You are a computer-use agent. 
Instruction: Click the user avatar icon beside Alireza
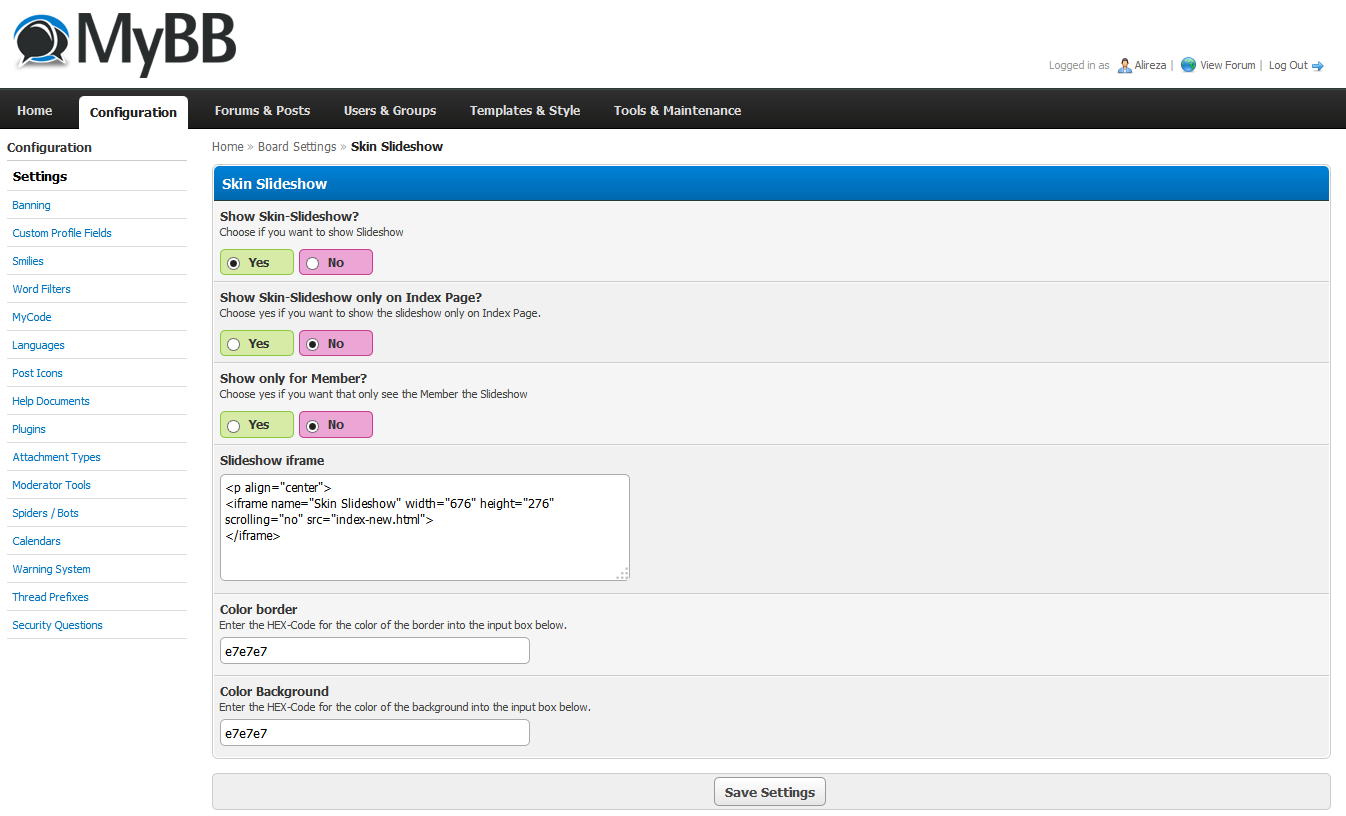click(1124, 65)
